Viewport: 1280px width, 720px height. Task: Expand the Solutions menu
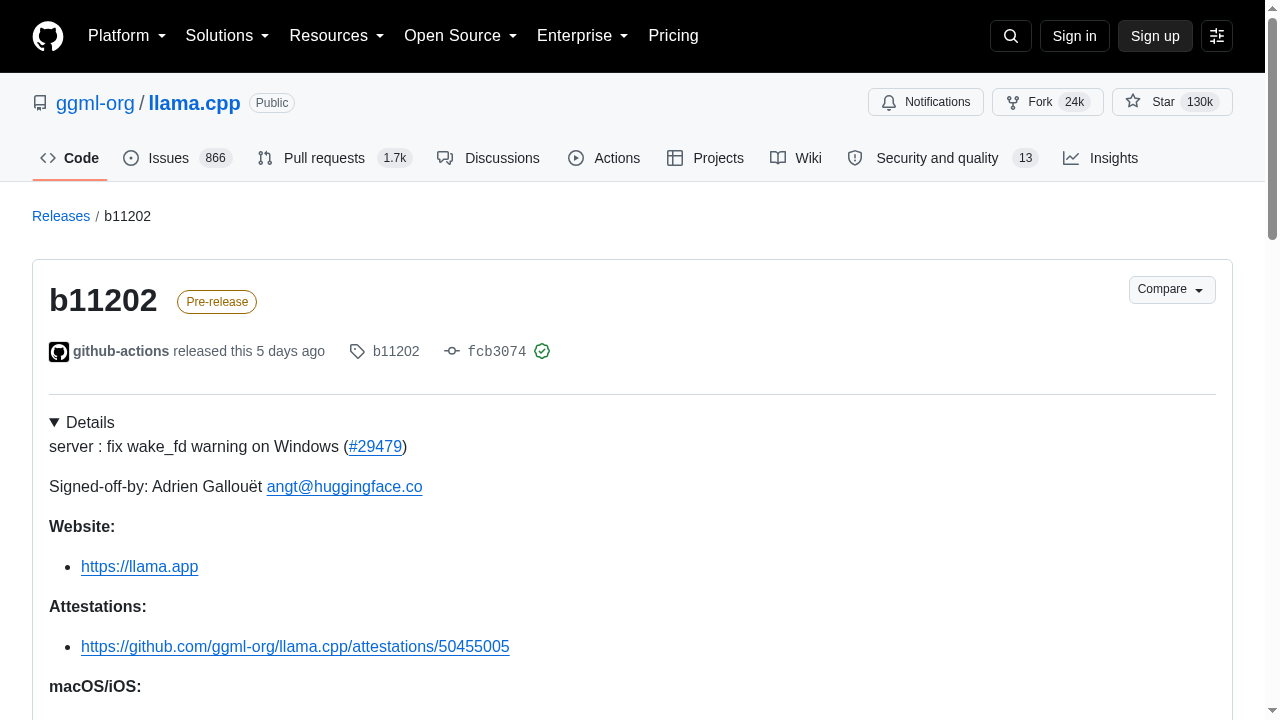228,36
